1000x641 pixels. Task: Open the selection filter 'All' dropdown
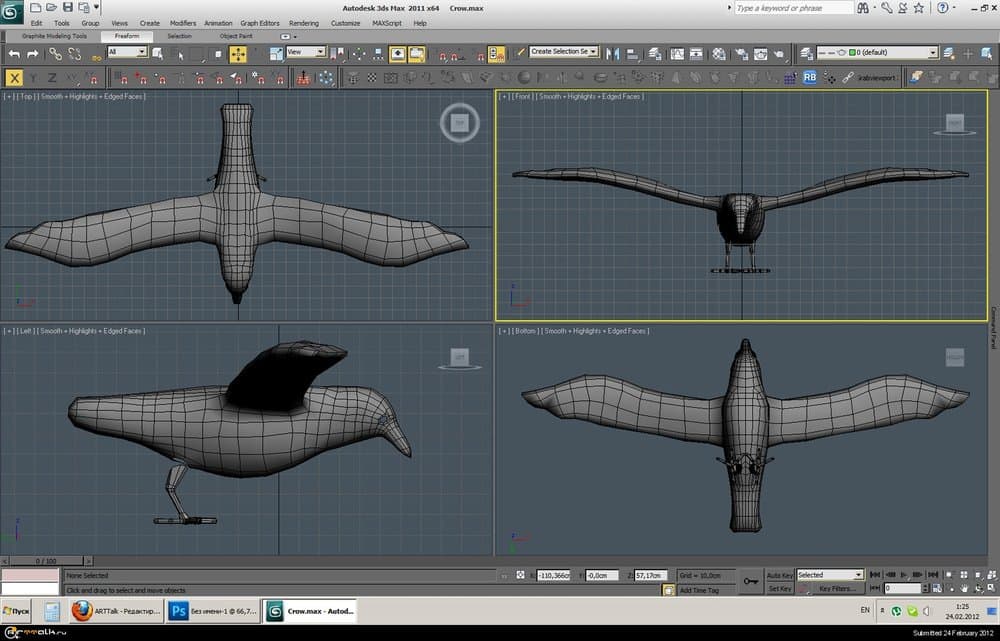(x=127, y=52)
